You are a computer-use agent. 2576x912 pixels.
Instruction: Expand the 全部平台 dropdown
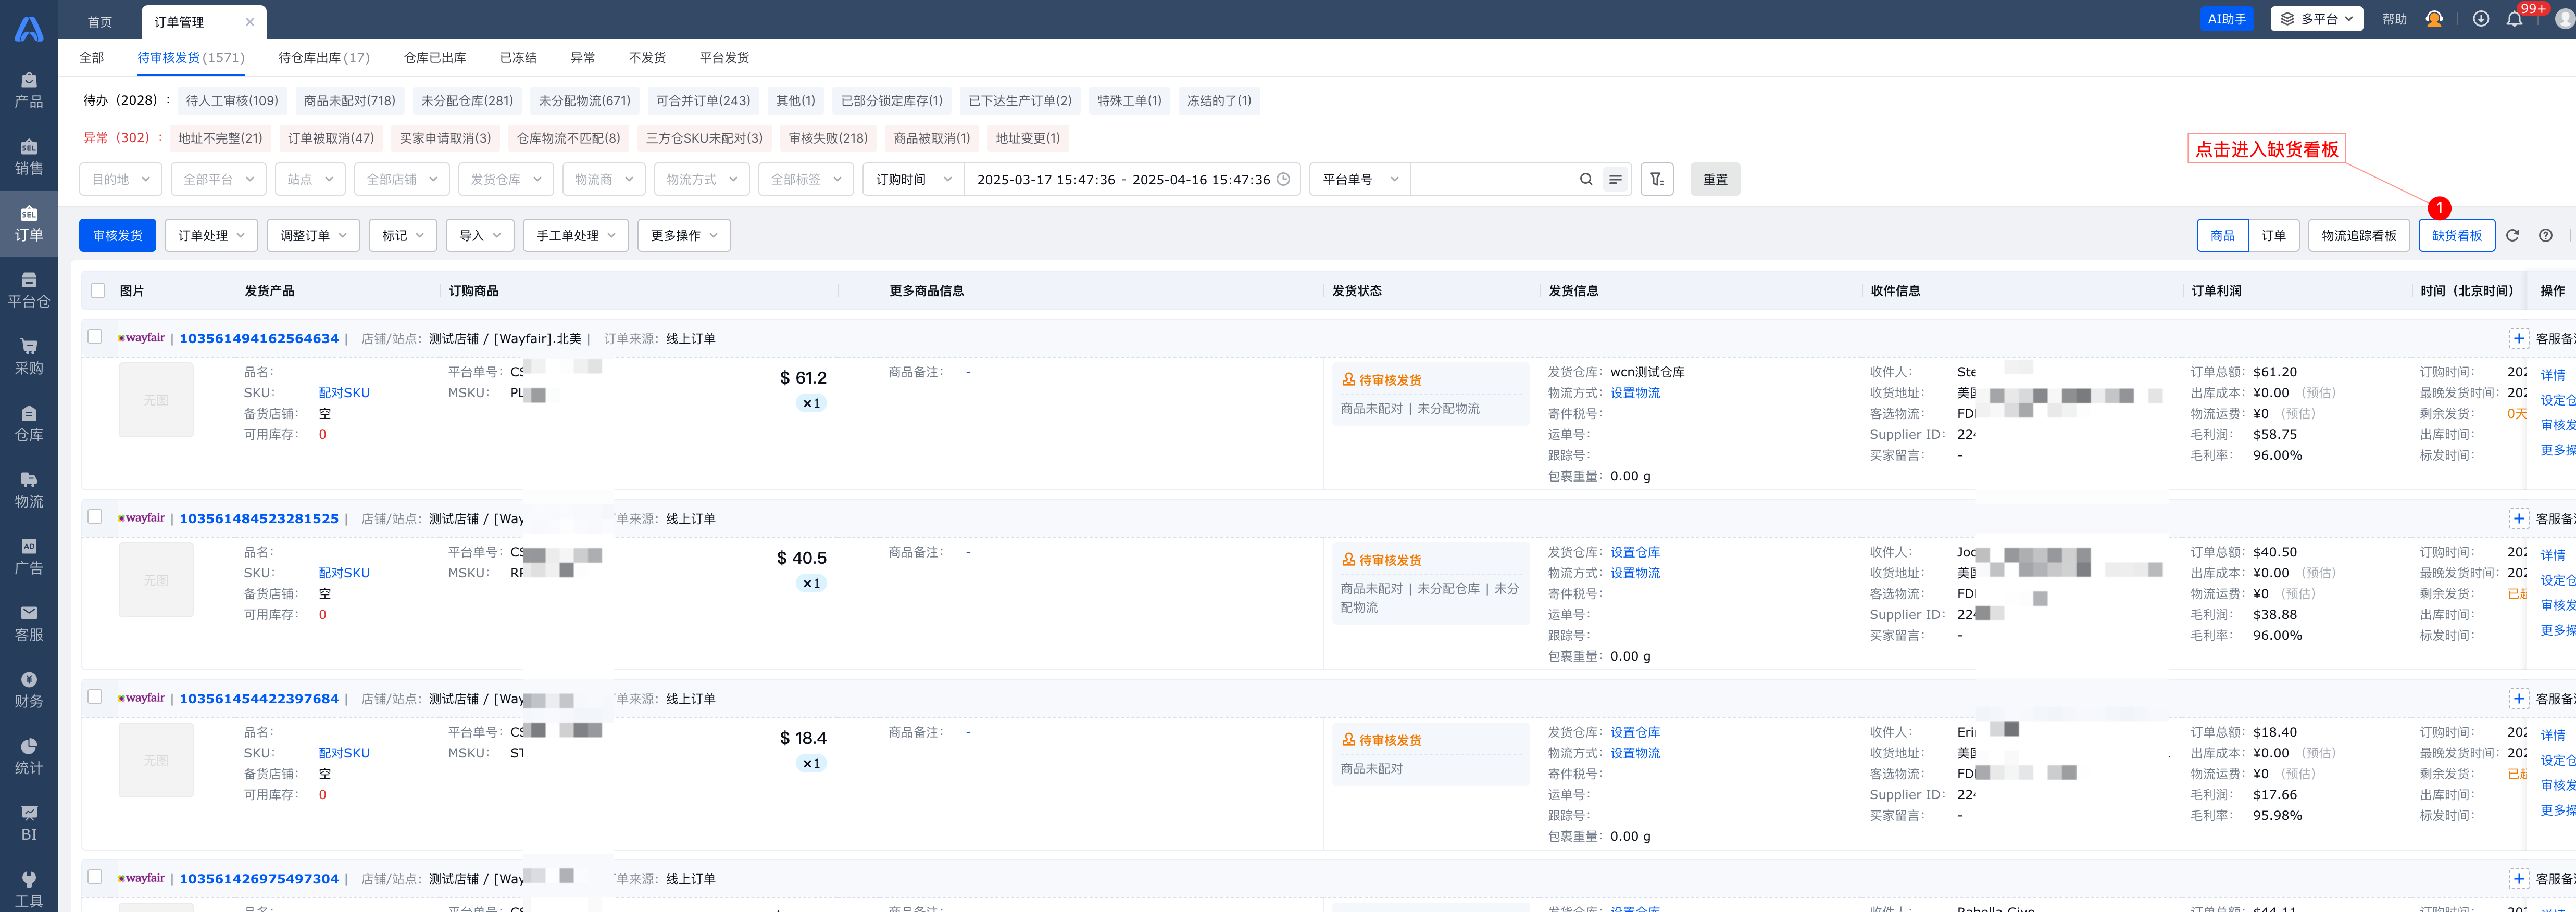click(218, 179)
